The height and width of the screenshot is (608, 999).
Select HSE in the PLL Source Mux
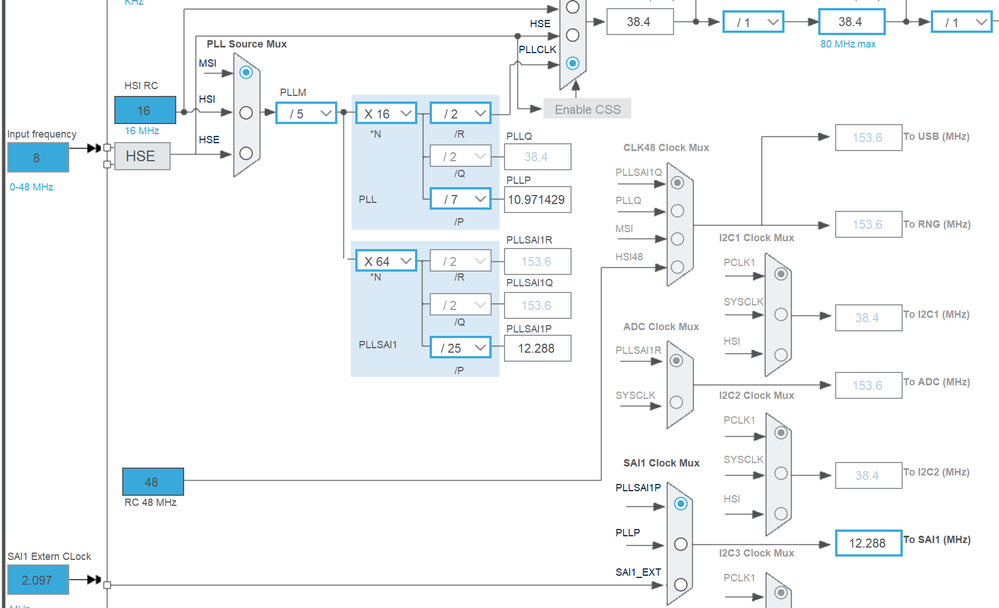pos(246,154)
